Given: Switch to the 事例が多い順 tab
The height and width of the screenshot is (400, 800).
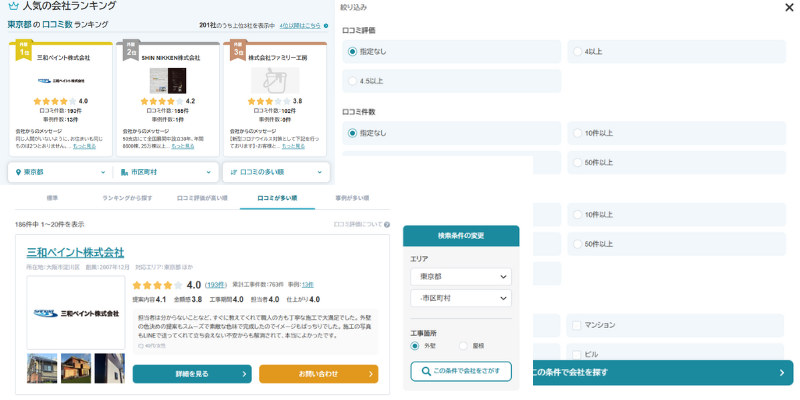Looking at the screenshot, I should point(352,198).
